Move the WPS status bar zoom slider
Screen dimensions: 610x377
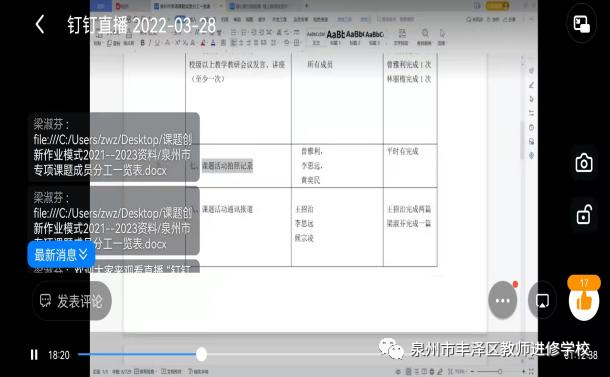click(500, 372)
